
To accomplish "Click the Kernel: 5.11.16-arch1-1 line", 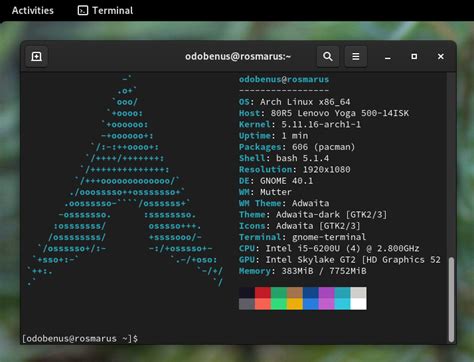I will click(x=300, y=125).
